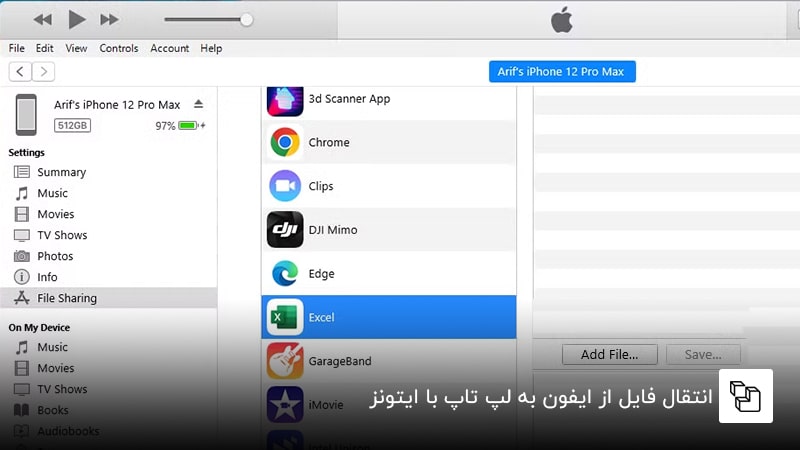Click the play button

click(x=77, y=19)
